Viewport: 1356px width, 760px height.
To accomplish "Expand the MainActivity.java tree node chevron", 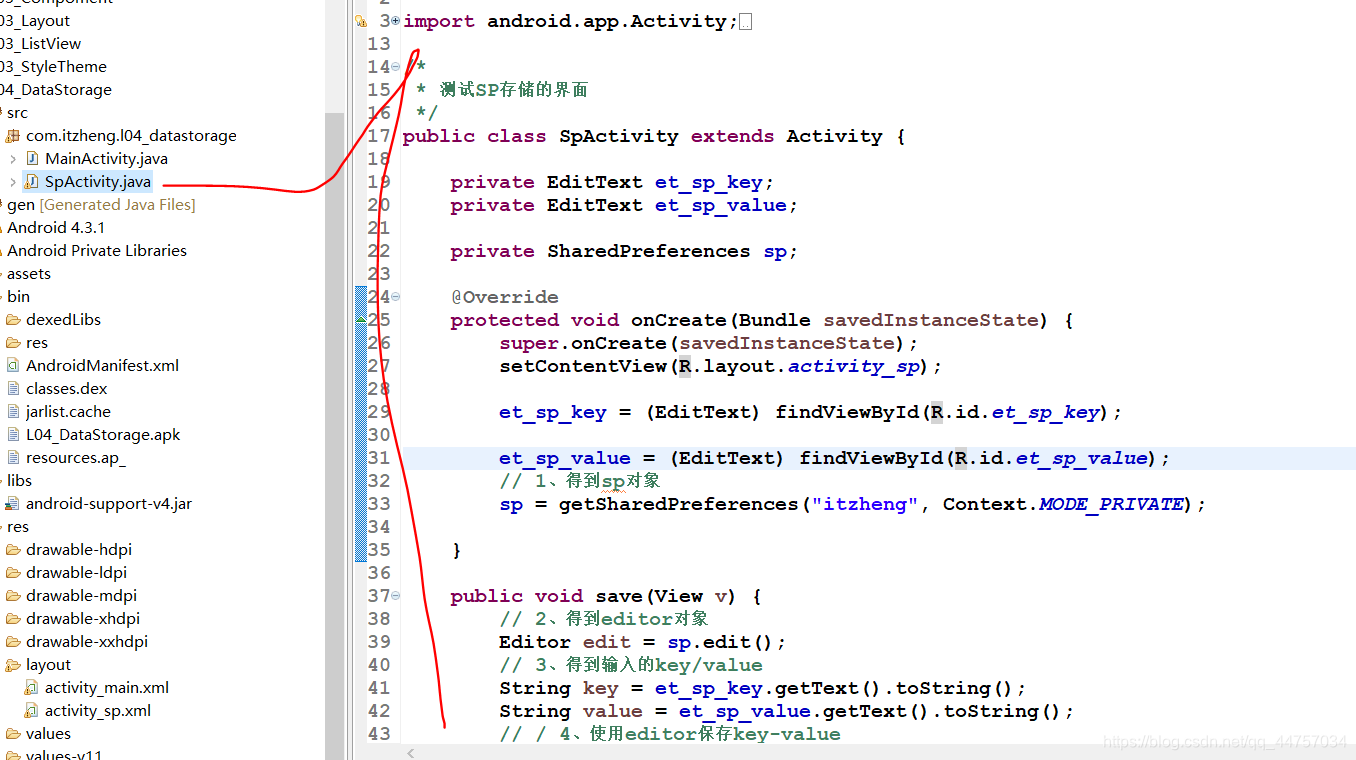I will 12,159.
